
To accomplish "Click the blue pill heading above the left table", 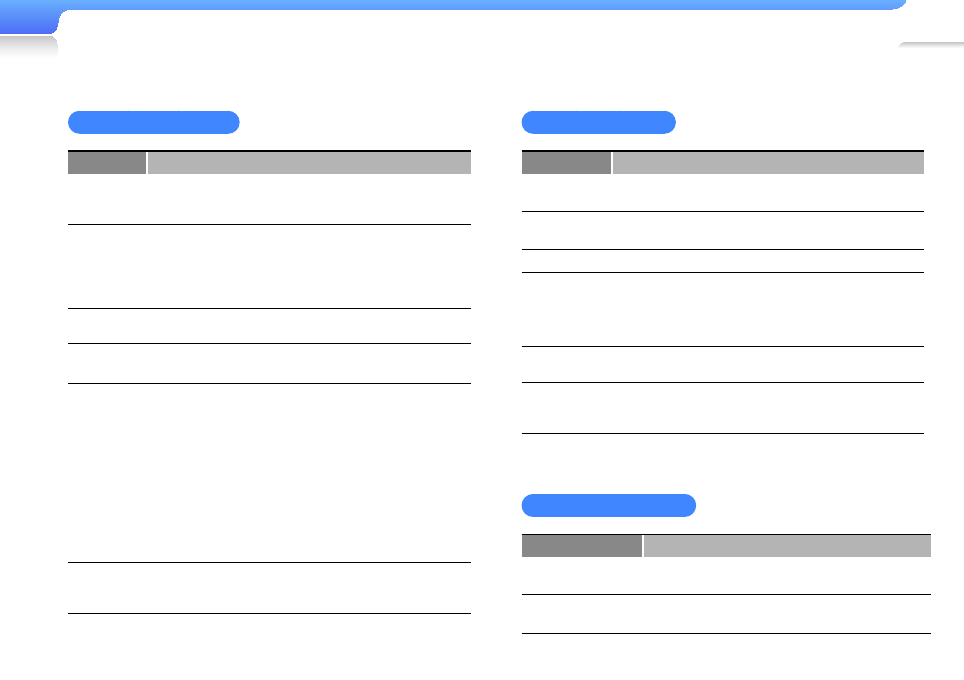I will point(153,123).
